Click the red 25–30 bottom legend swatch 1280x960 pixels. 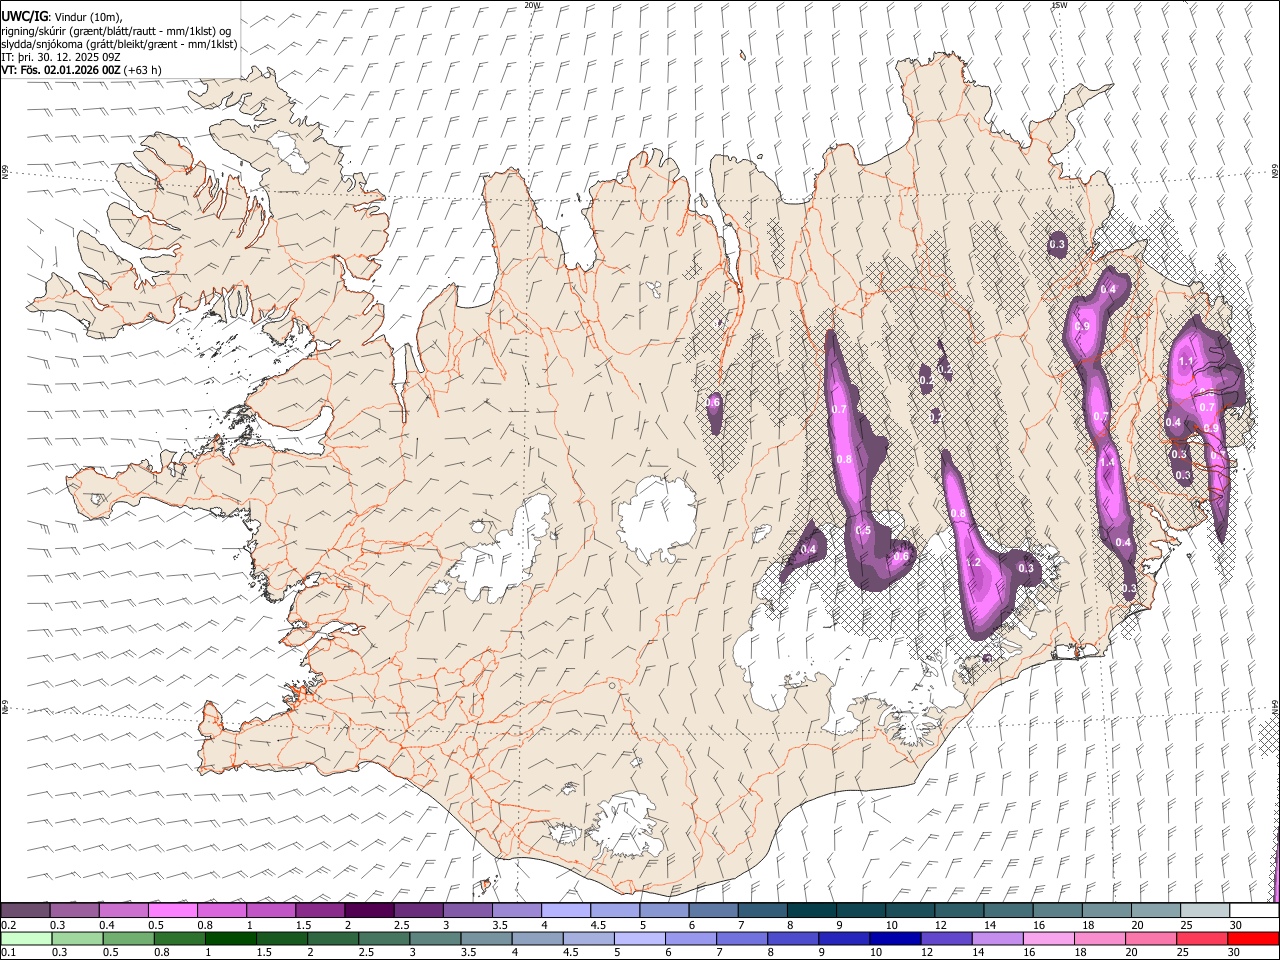[x=1201, y=939]
